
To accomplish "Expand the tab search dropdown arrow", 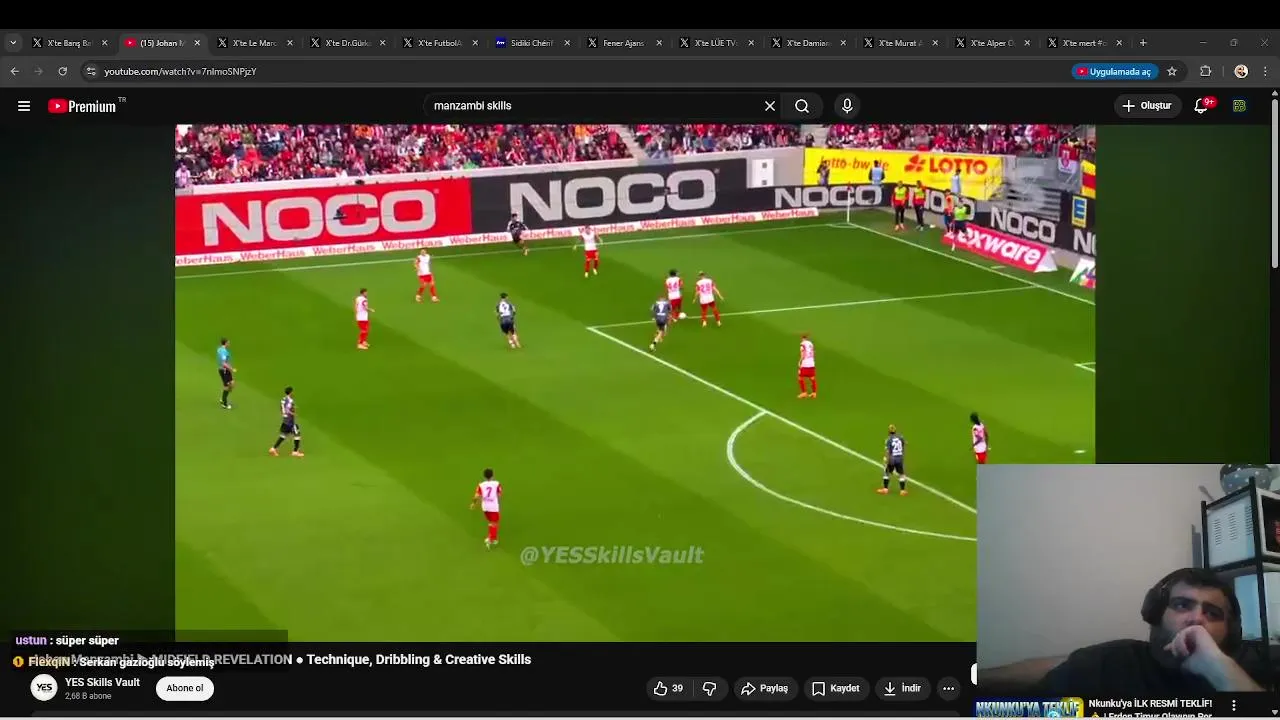I will tap(12, 43).
